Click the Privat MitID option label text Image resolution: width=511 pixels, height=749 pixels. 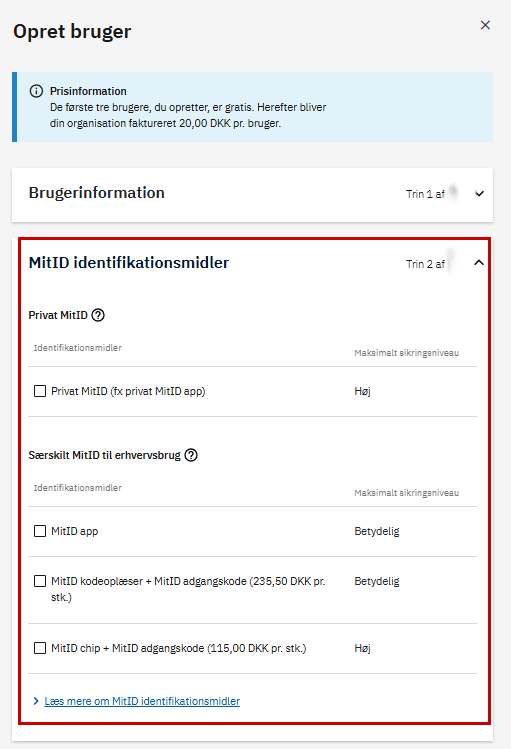click(x=128, y=391)
